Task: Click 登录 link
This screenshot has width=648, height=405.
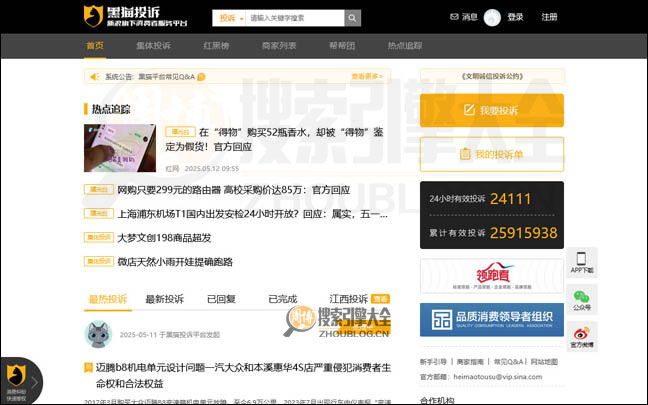Action: [x=515, y=17]
